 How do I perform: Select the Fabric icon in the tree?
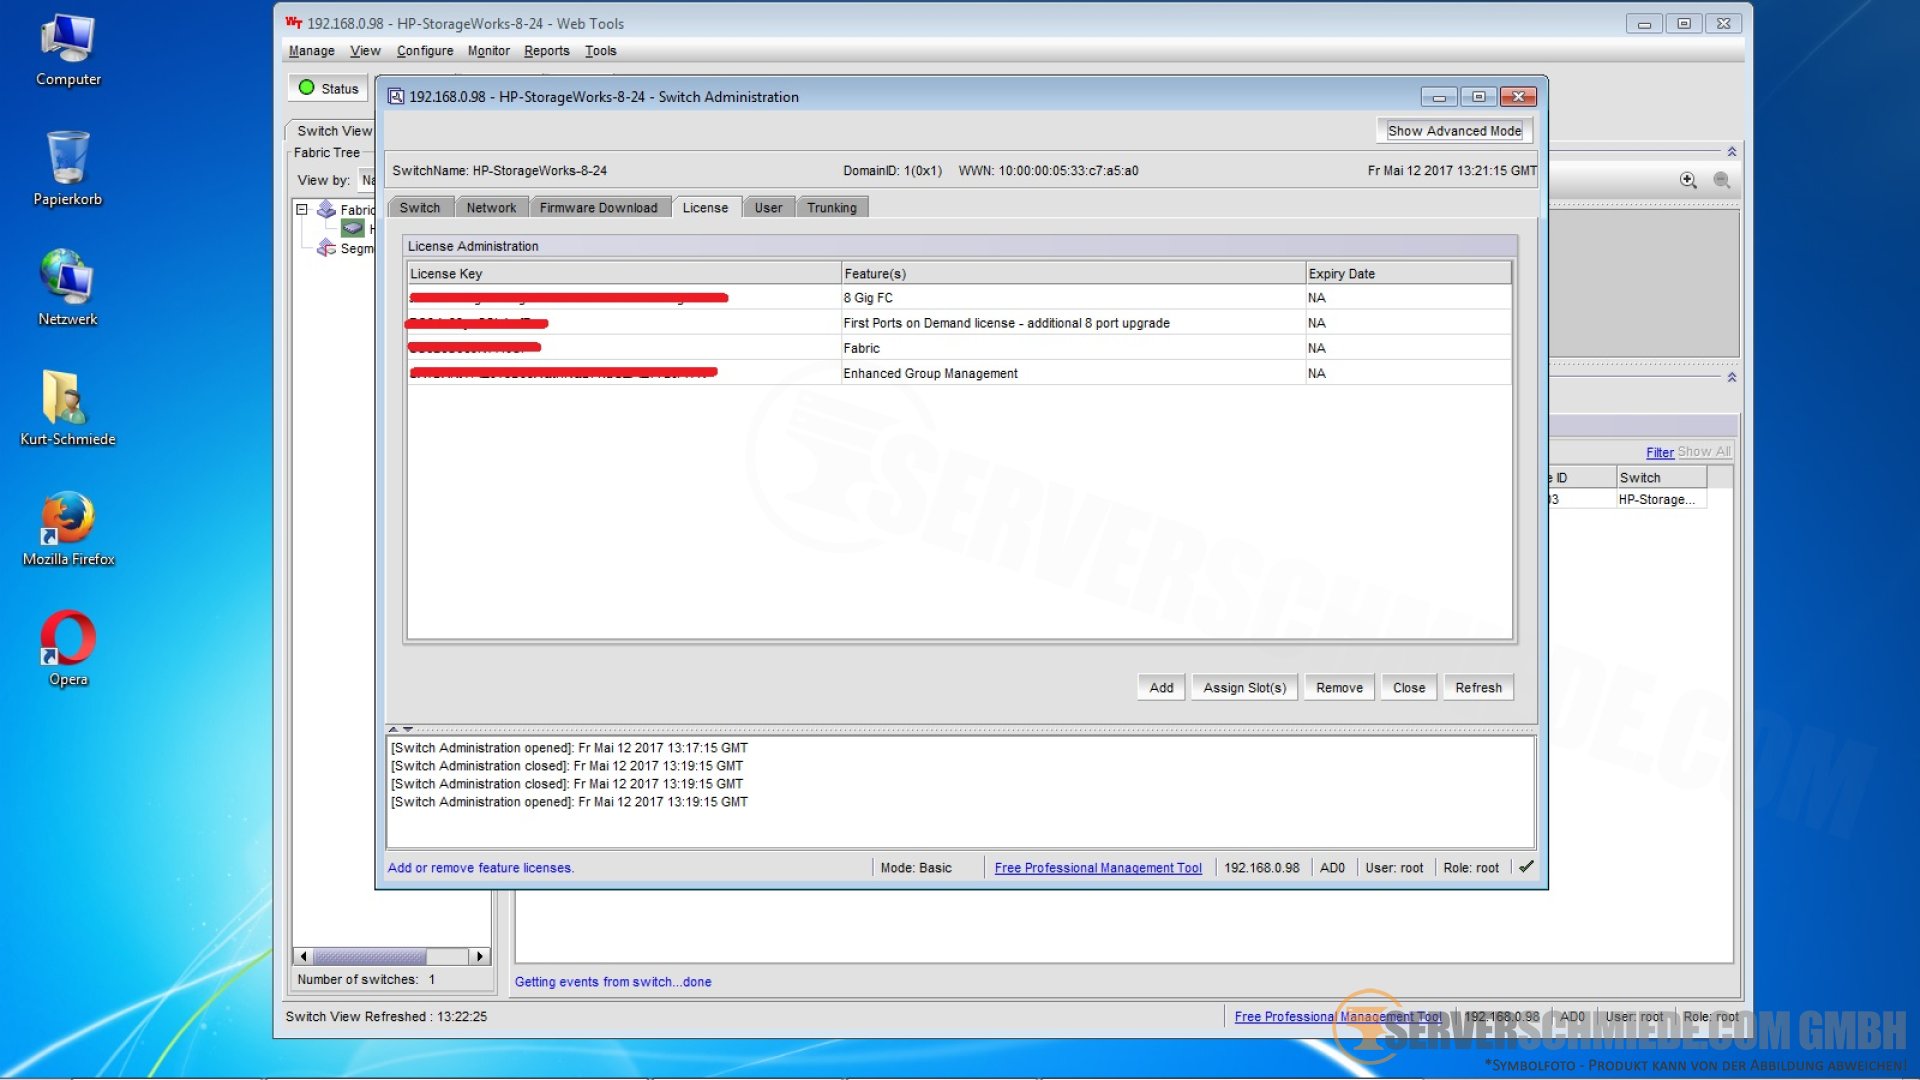pos(326,209)
